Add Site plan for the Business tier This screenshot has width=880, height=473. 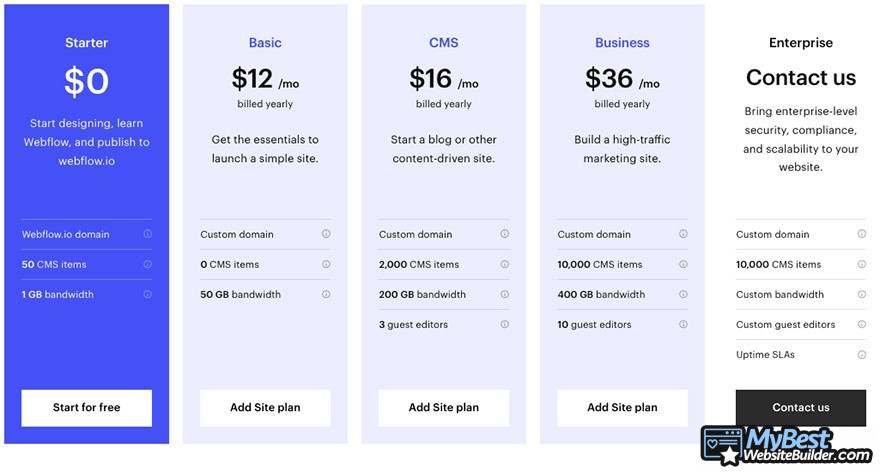click(x=622, y=408)
